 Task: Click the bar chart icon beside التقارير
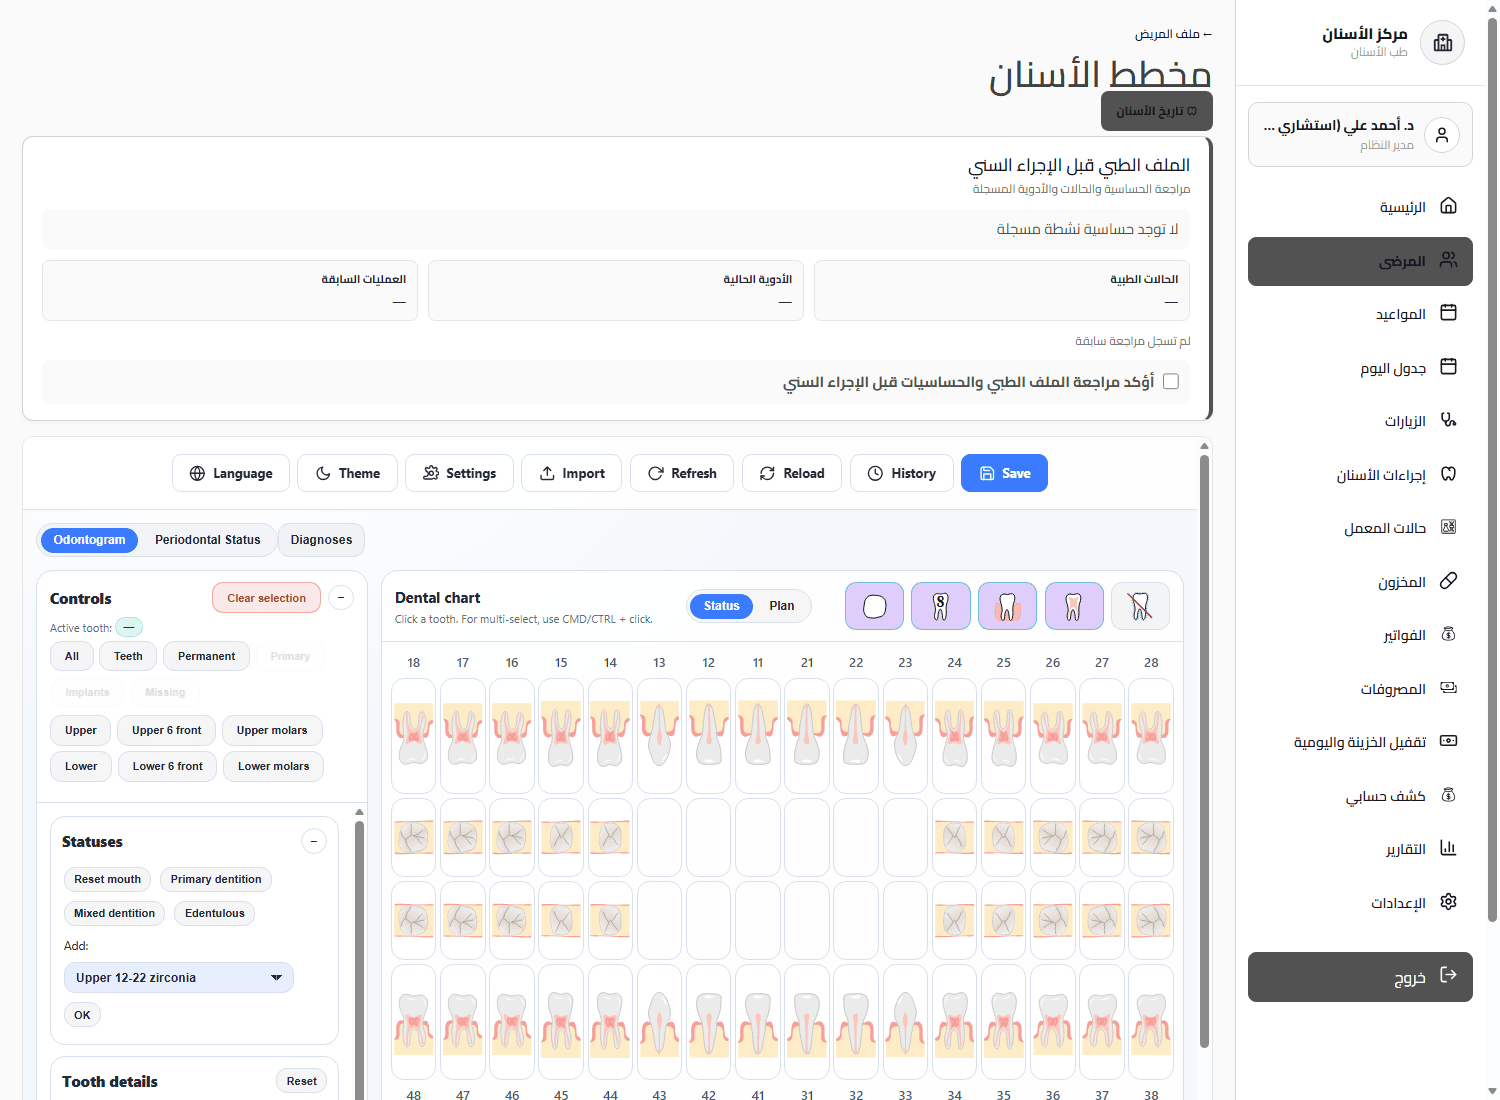(x=1448, y=848)
